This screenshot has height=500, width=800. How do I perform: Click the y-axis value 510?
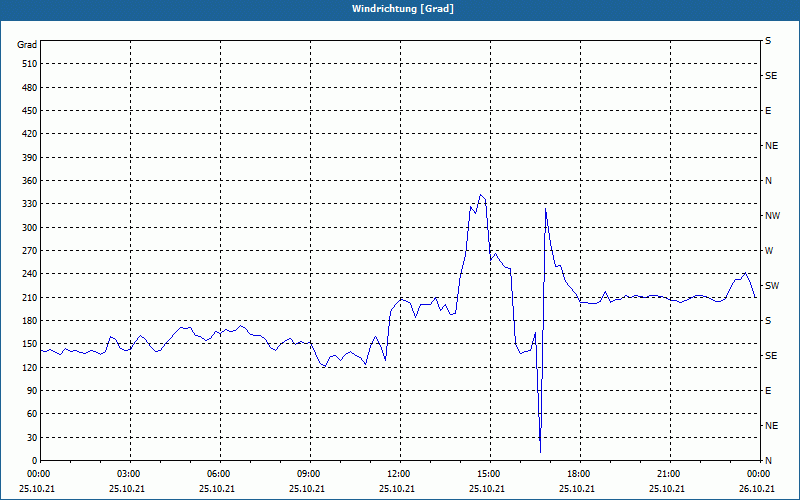pos(30,64)
